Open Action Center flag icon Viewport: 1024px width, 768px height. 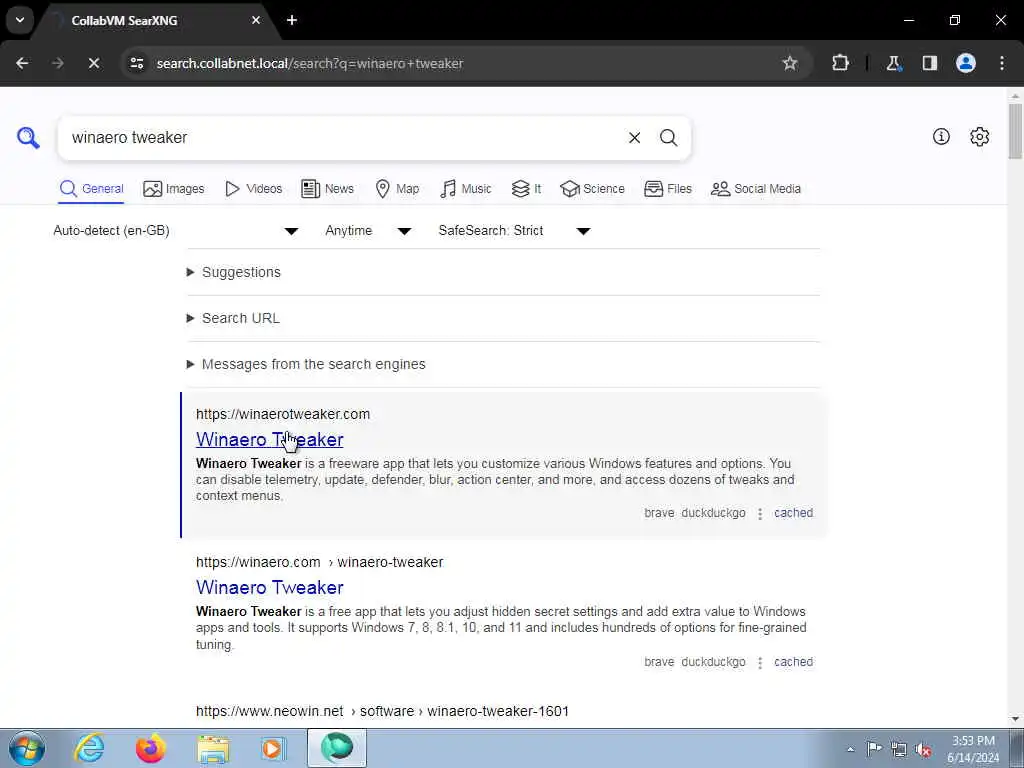(x=874, y=749)
